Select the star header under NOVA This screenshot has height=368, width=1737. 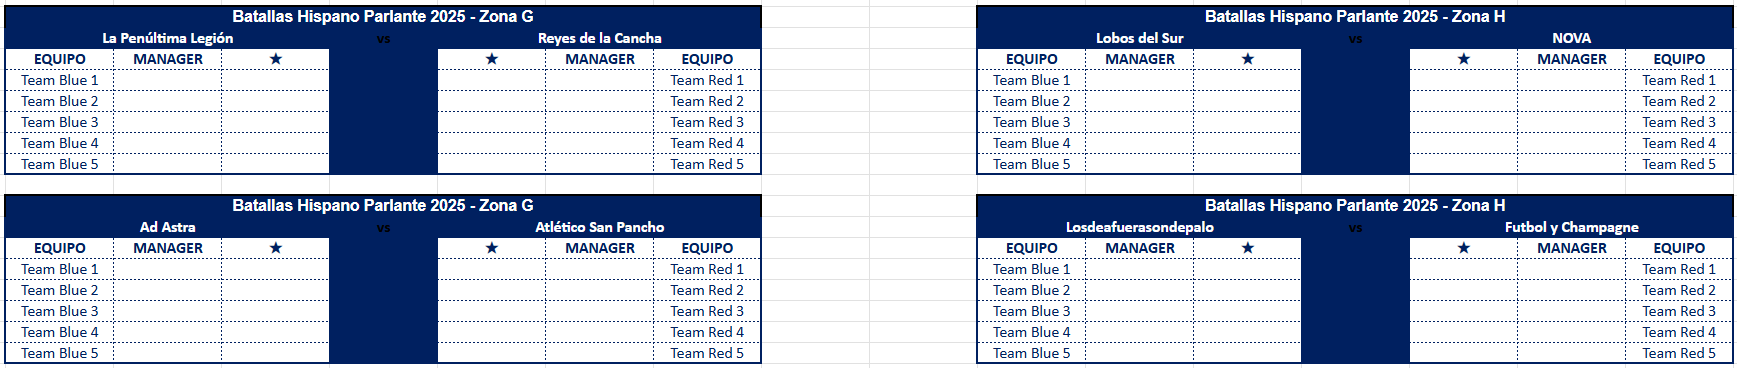pos(1463,59)
